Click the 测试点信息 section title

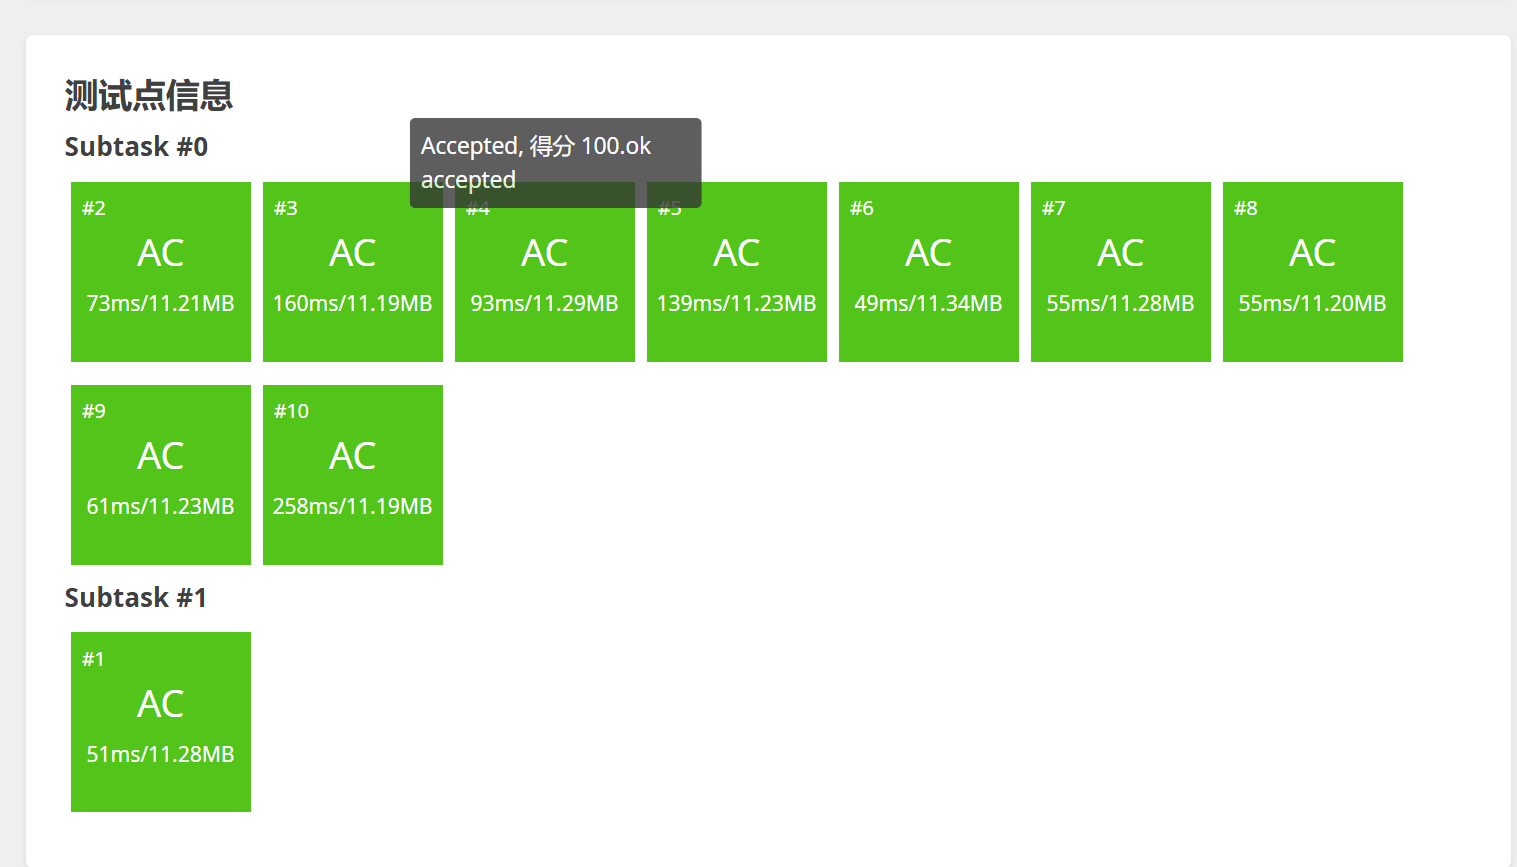(x=149, y=96)
